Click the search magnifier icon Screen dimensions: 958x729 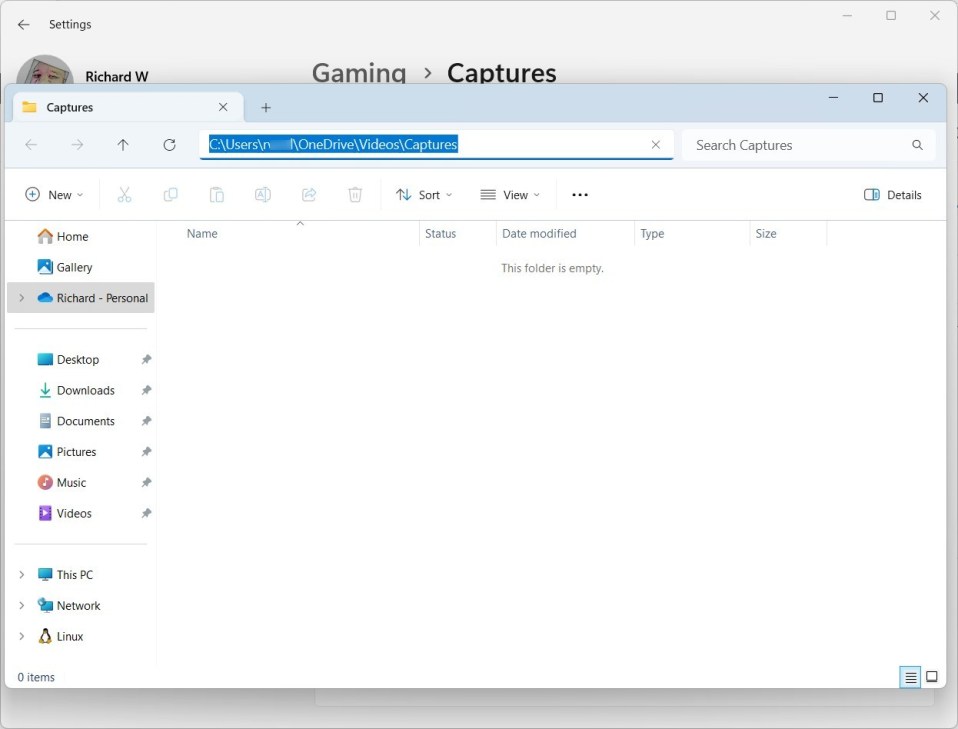[917, 145]
